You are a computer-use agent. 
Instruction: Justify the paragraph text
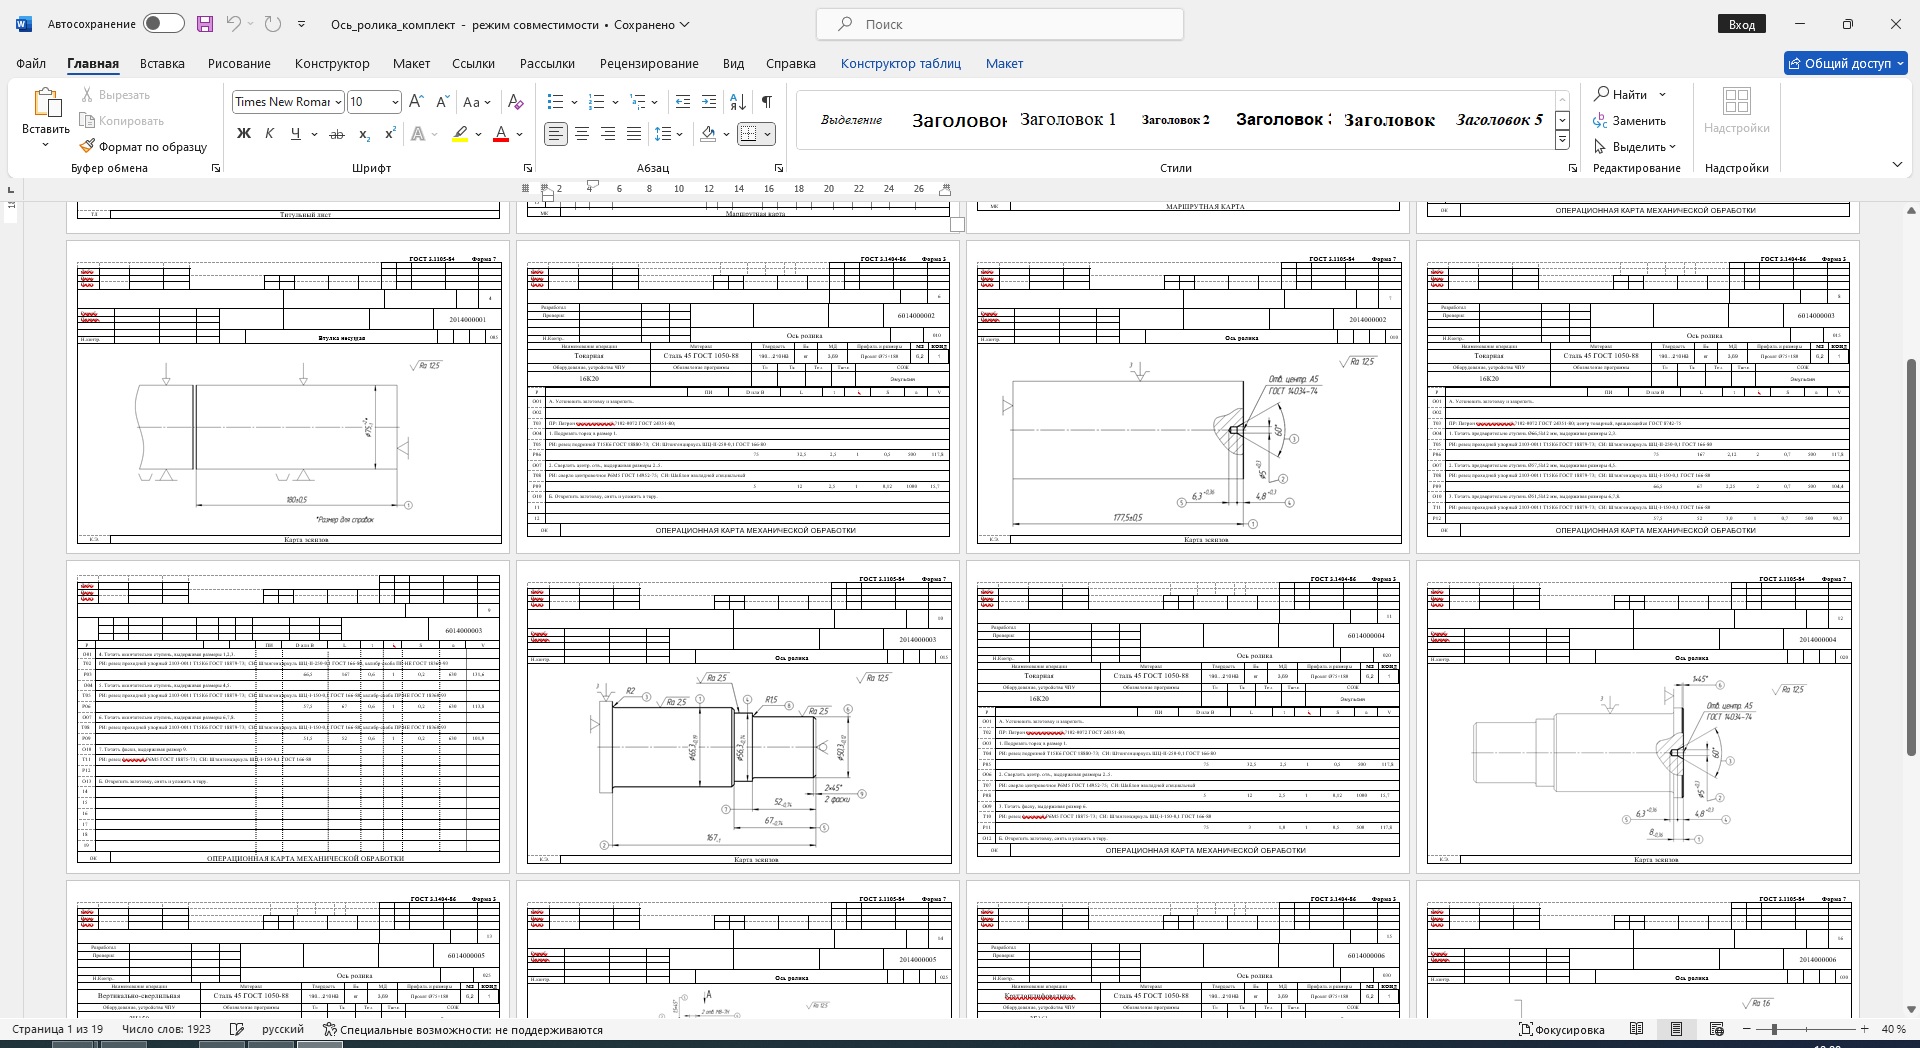[634, 134]
